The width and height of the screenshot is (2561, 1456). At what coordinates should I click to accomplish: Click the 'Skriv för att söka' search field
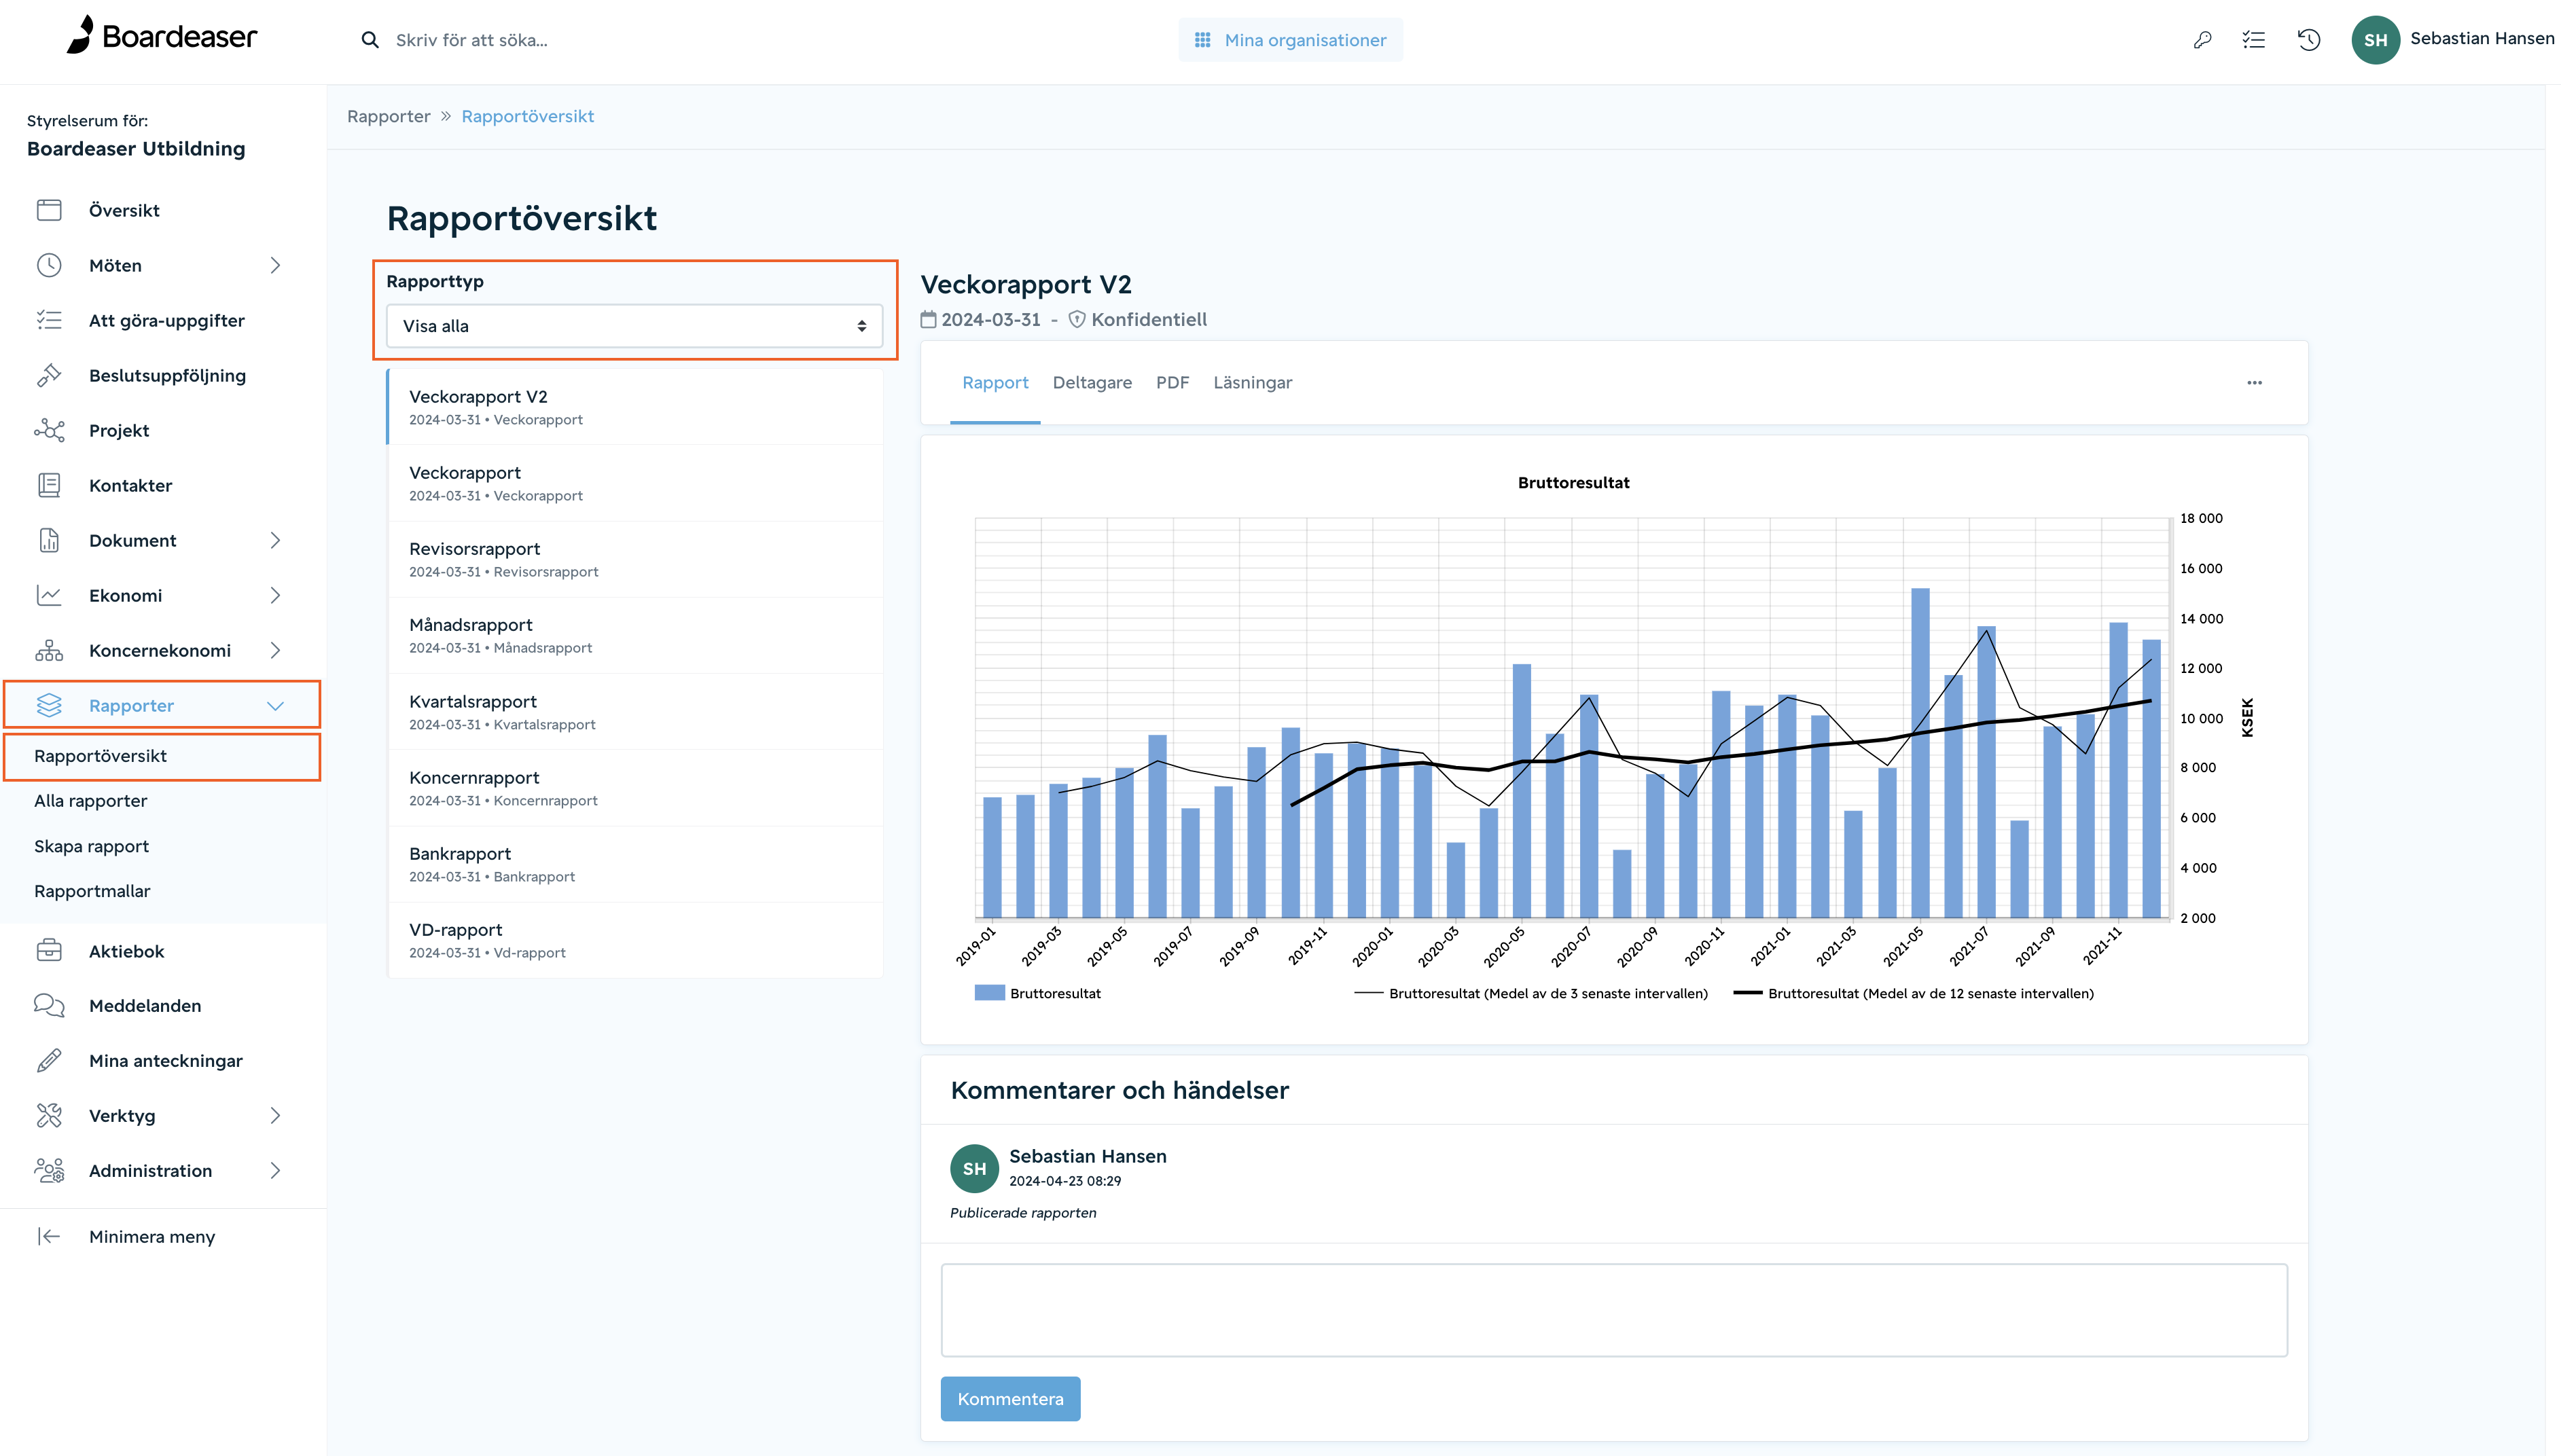[x=472, y=40]
